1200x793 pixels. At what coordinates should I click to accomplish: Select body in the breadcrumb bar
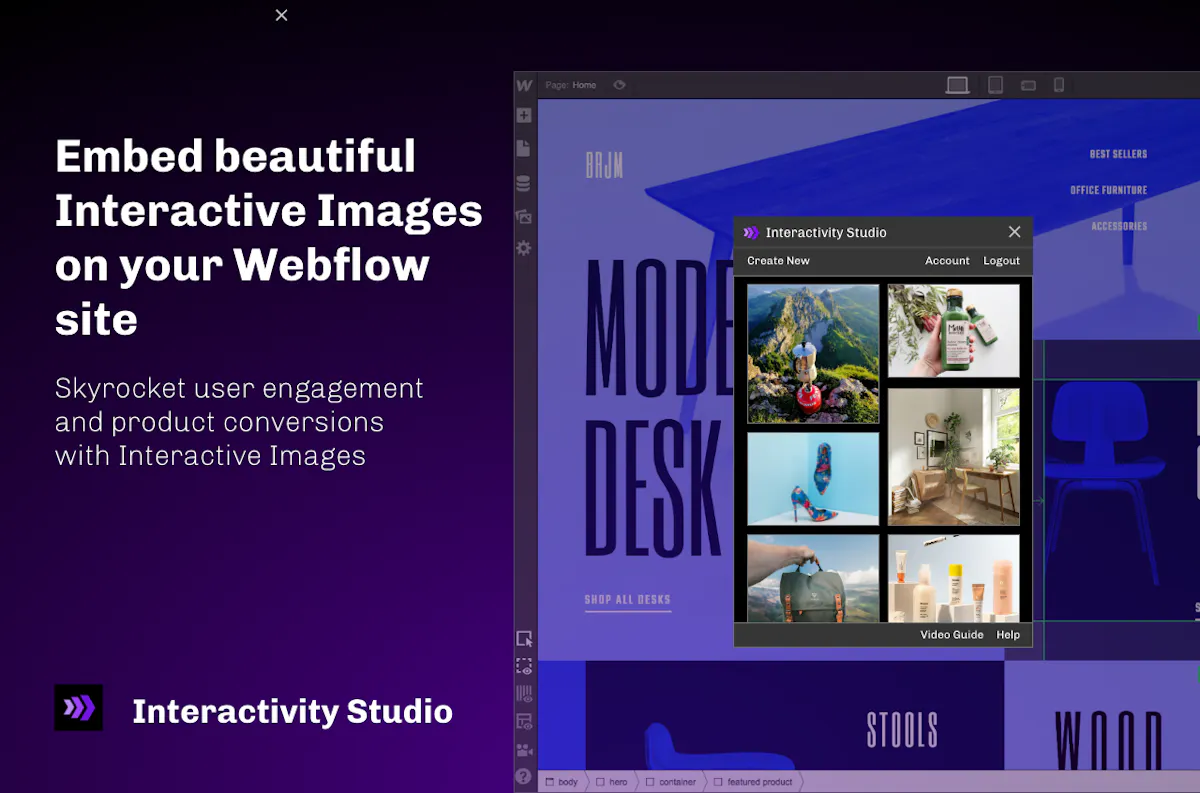tap(560, 782)
